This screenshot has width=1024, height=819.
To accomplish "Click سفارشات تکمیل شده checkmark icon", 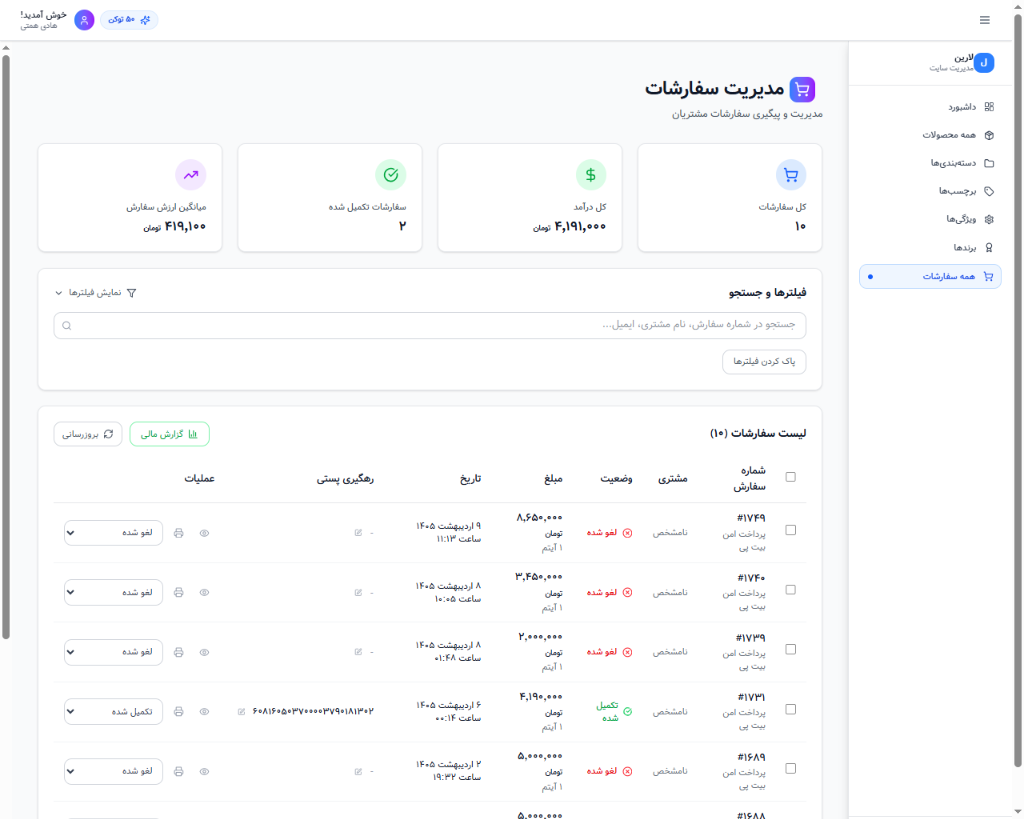I will [391, 175].
